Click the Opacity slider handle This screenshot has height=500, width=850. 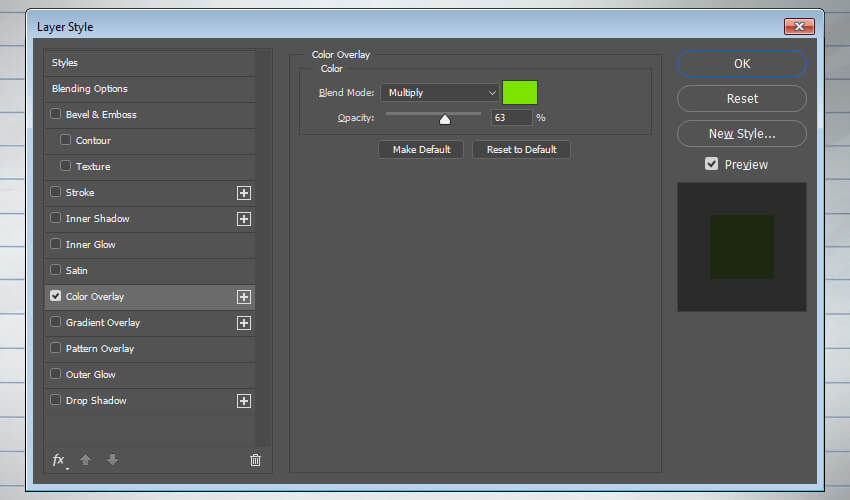(445, 119)
